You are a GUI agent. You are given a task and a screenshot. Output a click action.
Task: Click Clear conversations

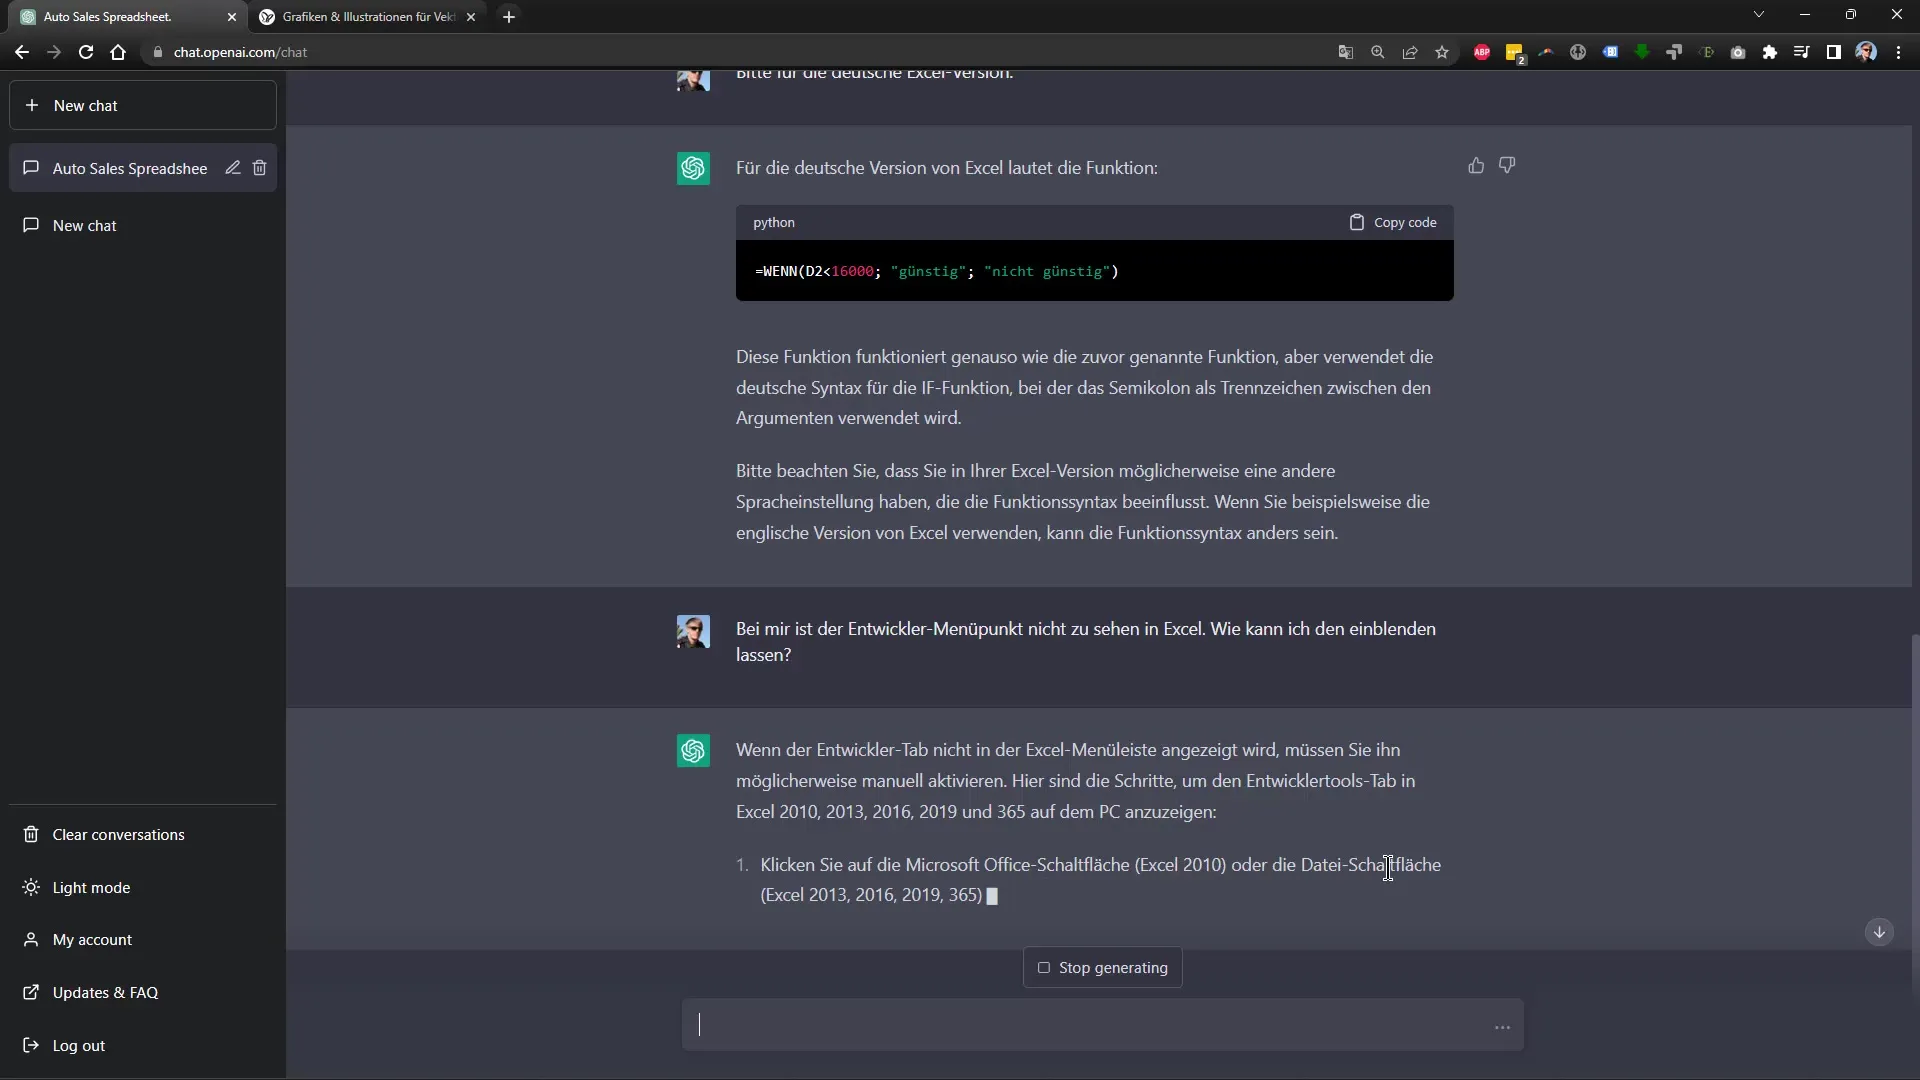coord(143,834)
